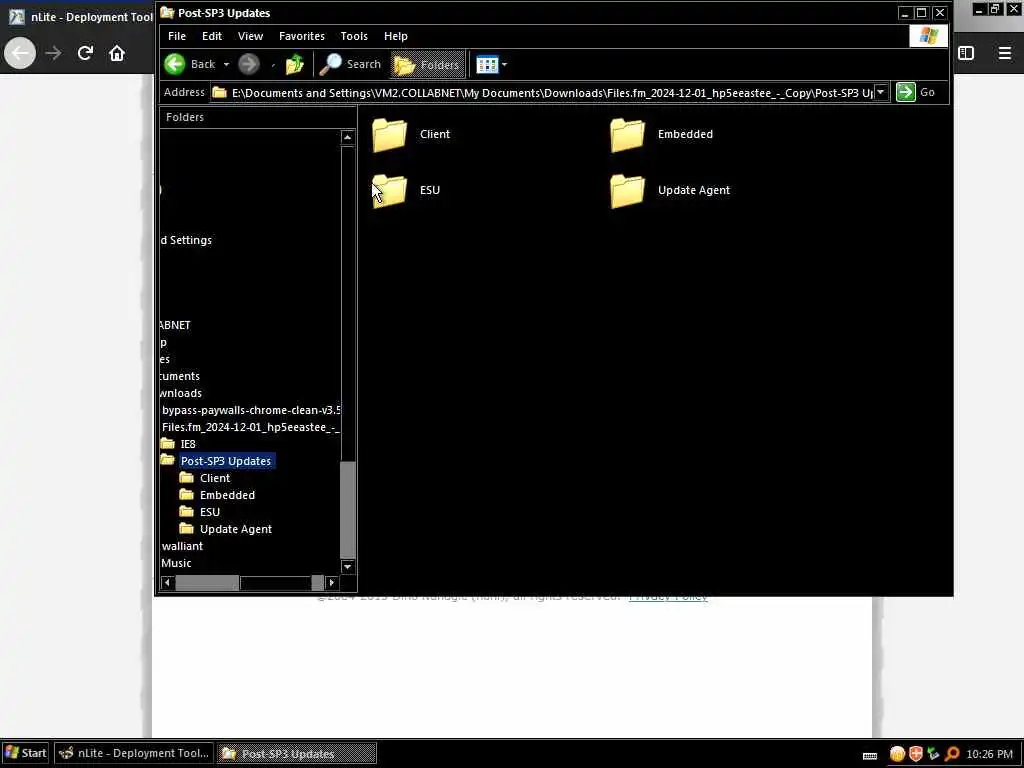Click the red shield tray icon
The image size is (1024, 768).
[x=916, y=754]
